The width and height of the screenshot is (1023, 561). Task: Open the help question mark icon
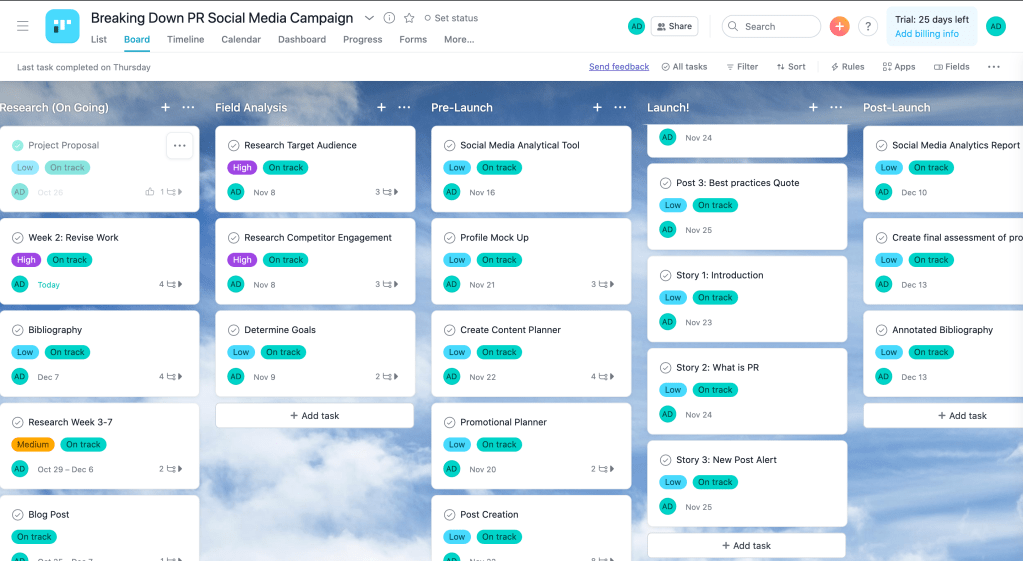coord(867,27)
